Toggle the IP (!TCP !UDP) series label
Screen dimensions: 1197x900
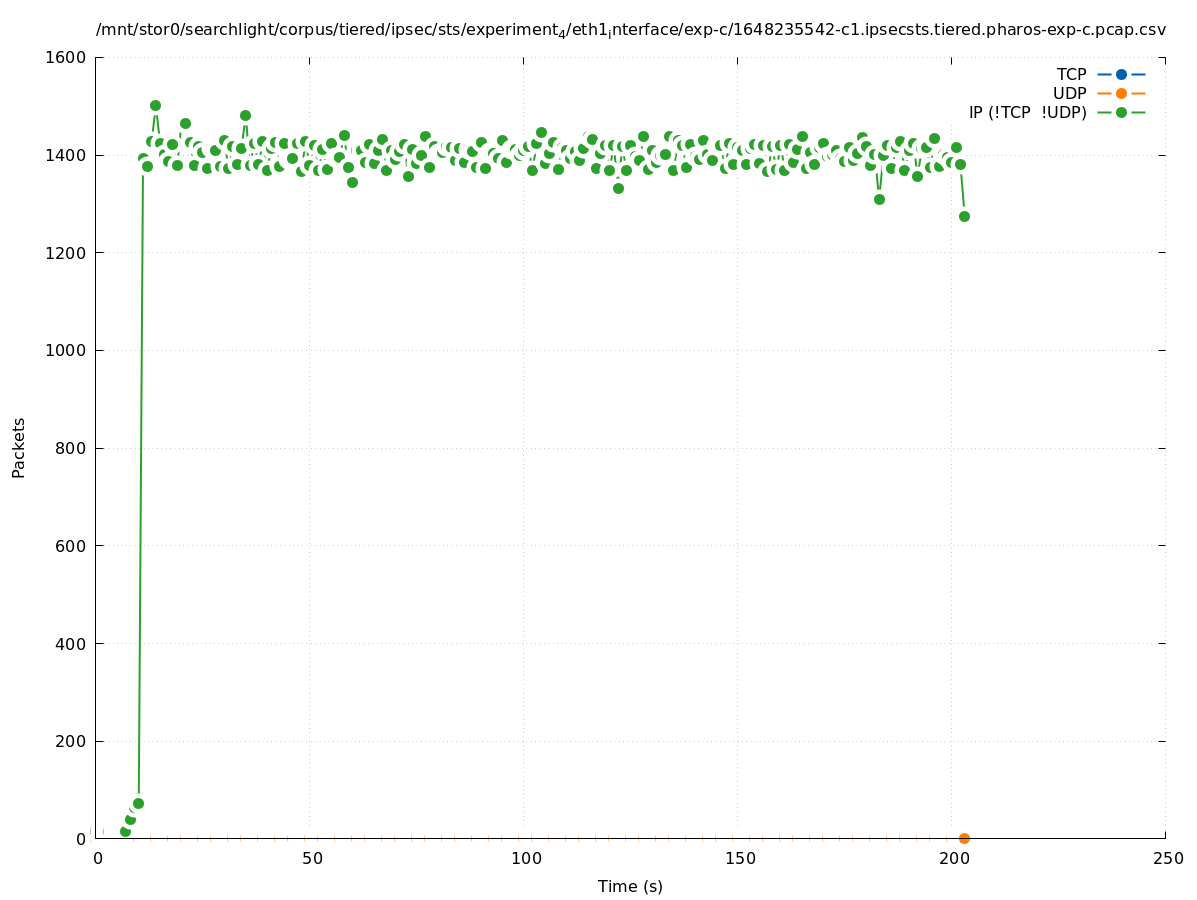pyautogui.click(x=1027, y=112)
